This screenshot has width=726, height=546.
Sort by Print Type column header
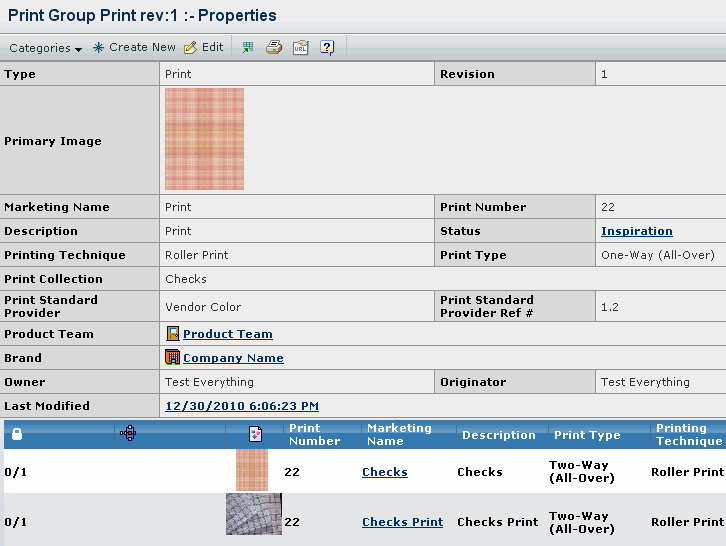[x=587, y=435]
